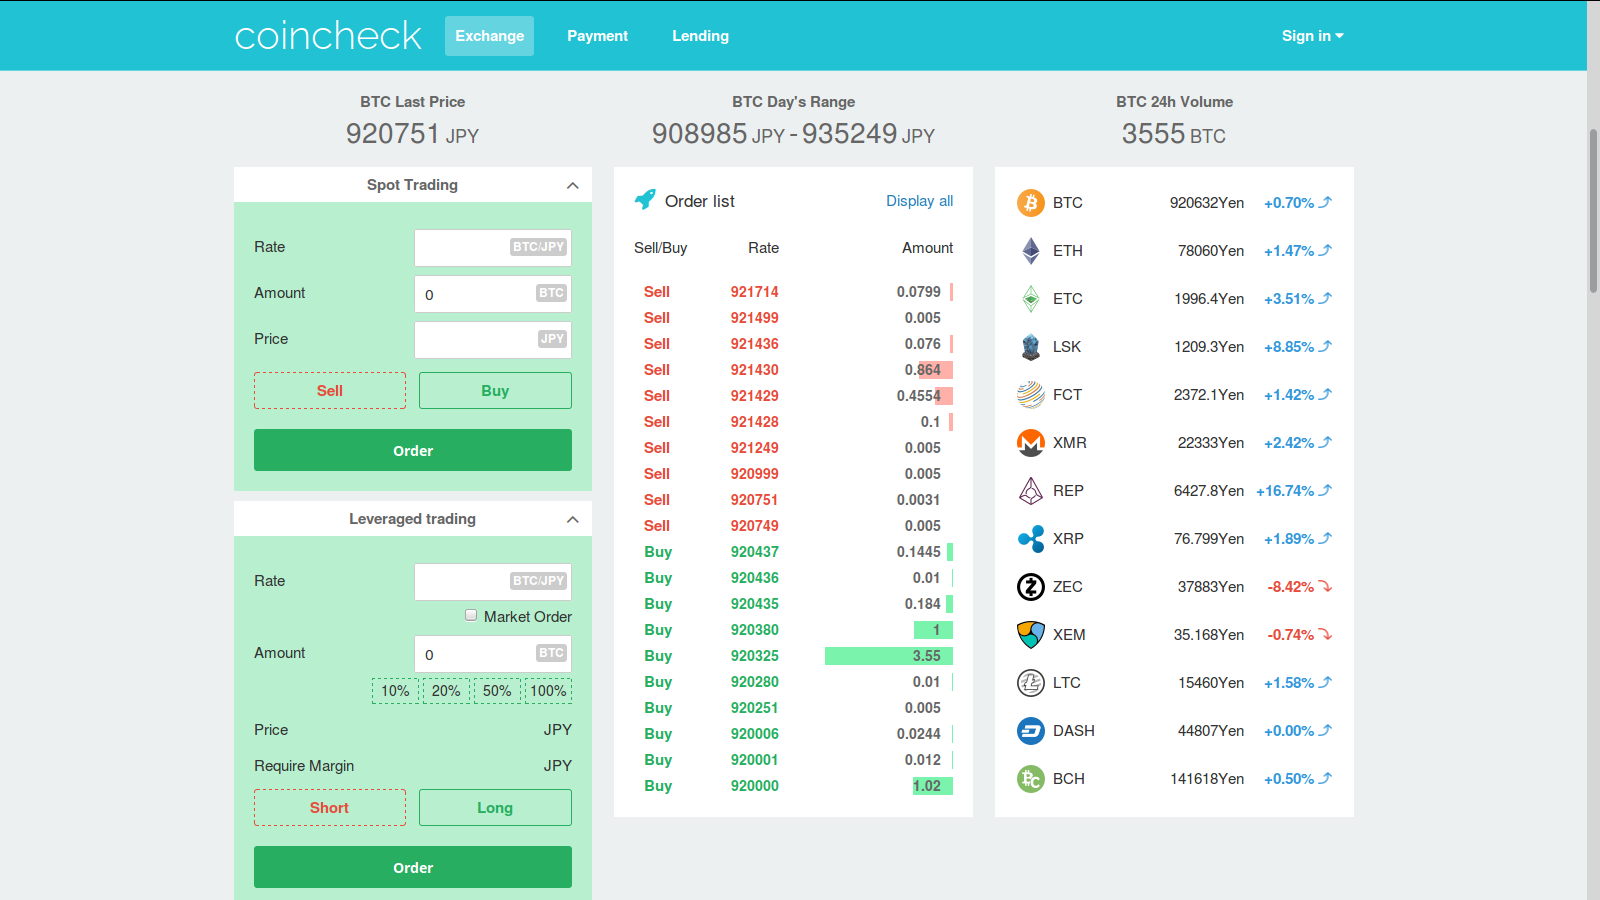Click Display all in Order list

tap(919, 201)
